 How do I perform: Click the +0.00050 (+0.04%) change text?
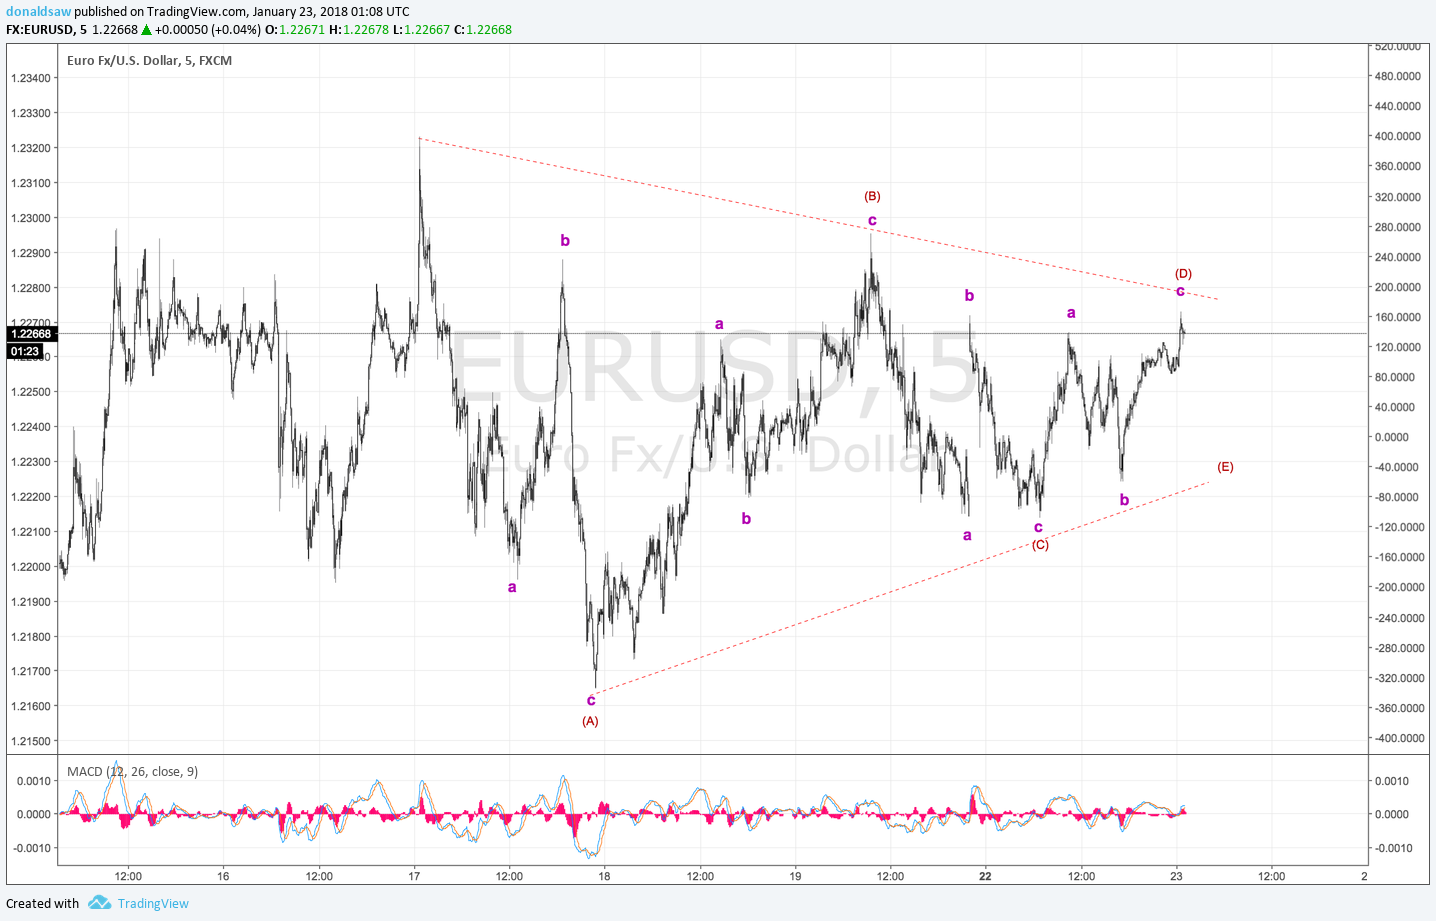[207, 30]
